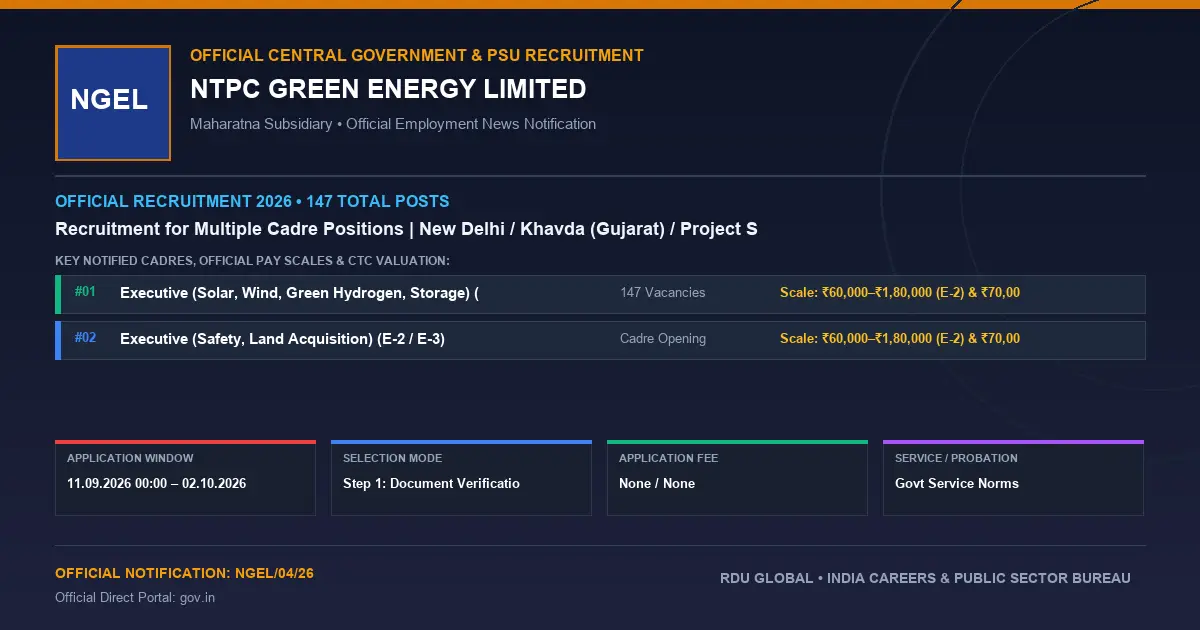
Task: Click the 'Govt Service Norms' value
Action: pyautogui.click(x=957, y=483)
